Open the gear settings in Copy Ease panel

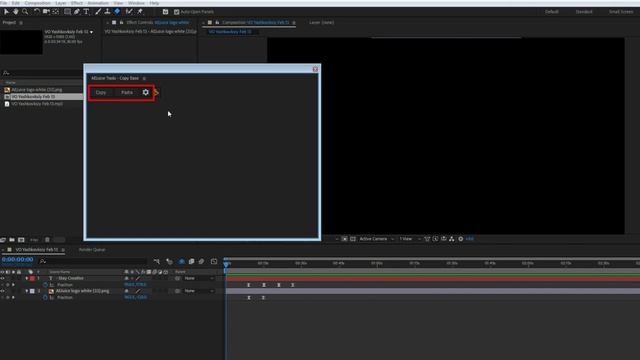(x=146, y=92)
